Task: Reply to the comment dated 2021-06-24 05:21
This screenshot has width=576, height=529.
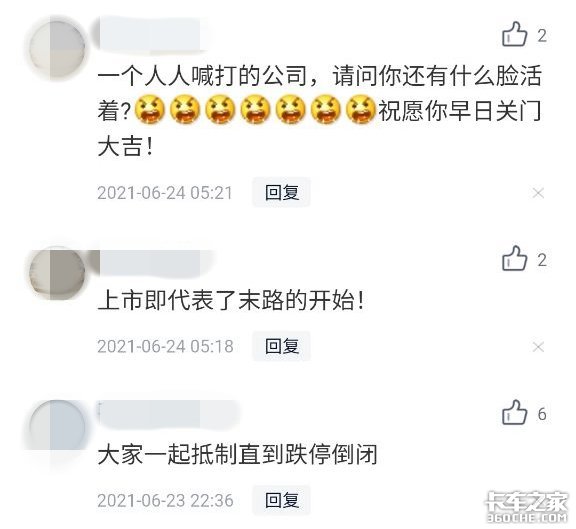Action: (282, 192)
